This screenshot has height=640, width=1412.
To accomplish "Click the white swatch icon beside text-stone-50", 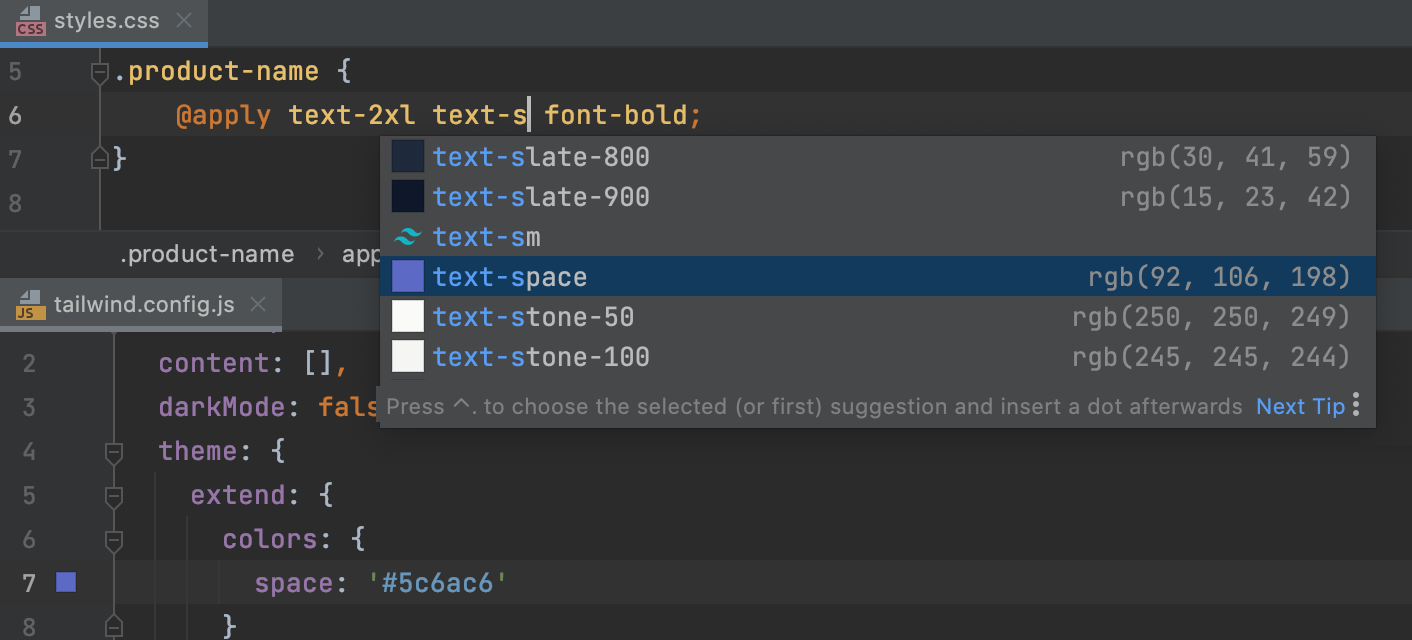I will coord(408,316).
